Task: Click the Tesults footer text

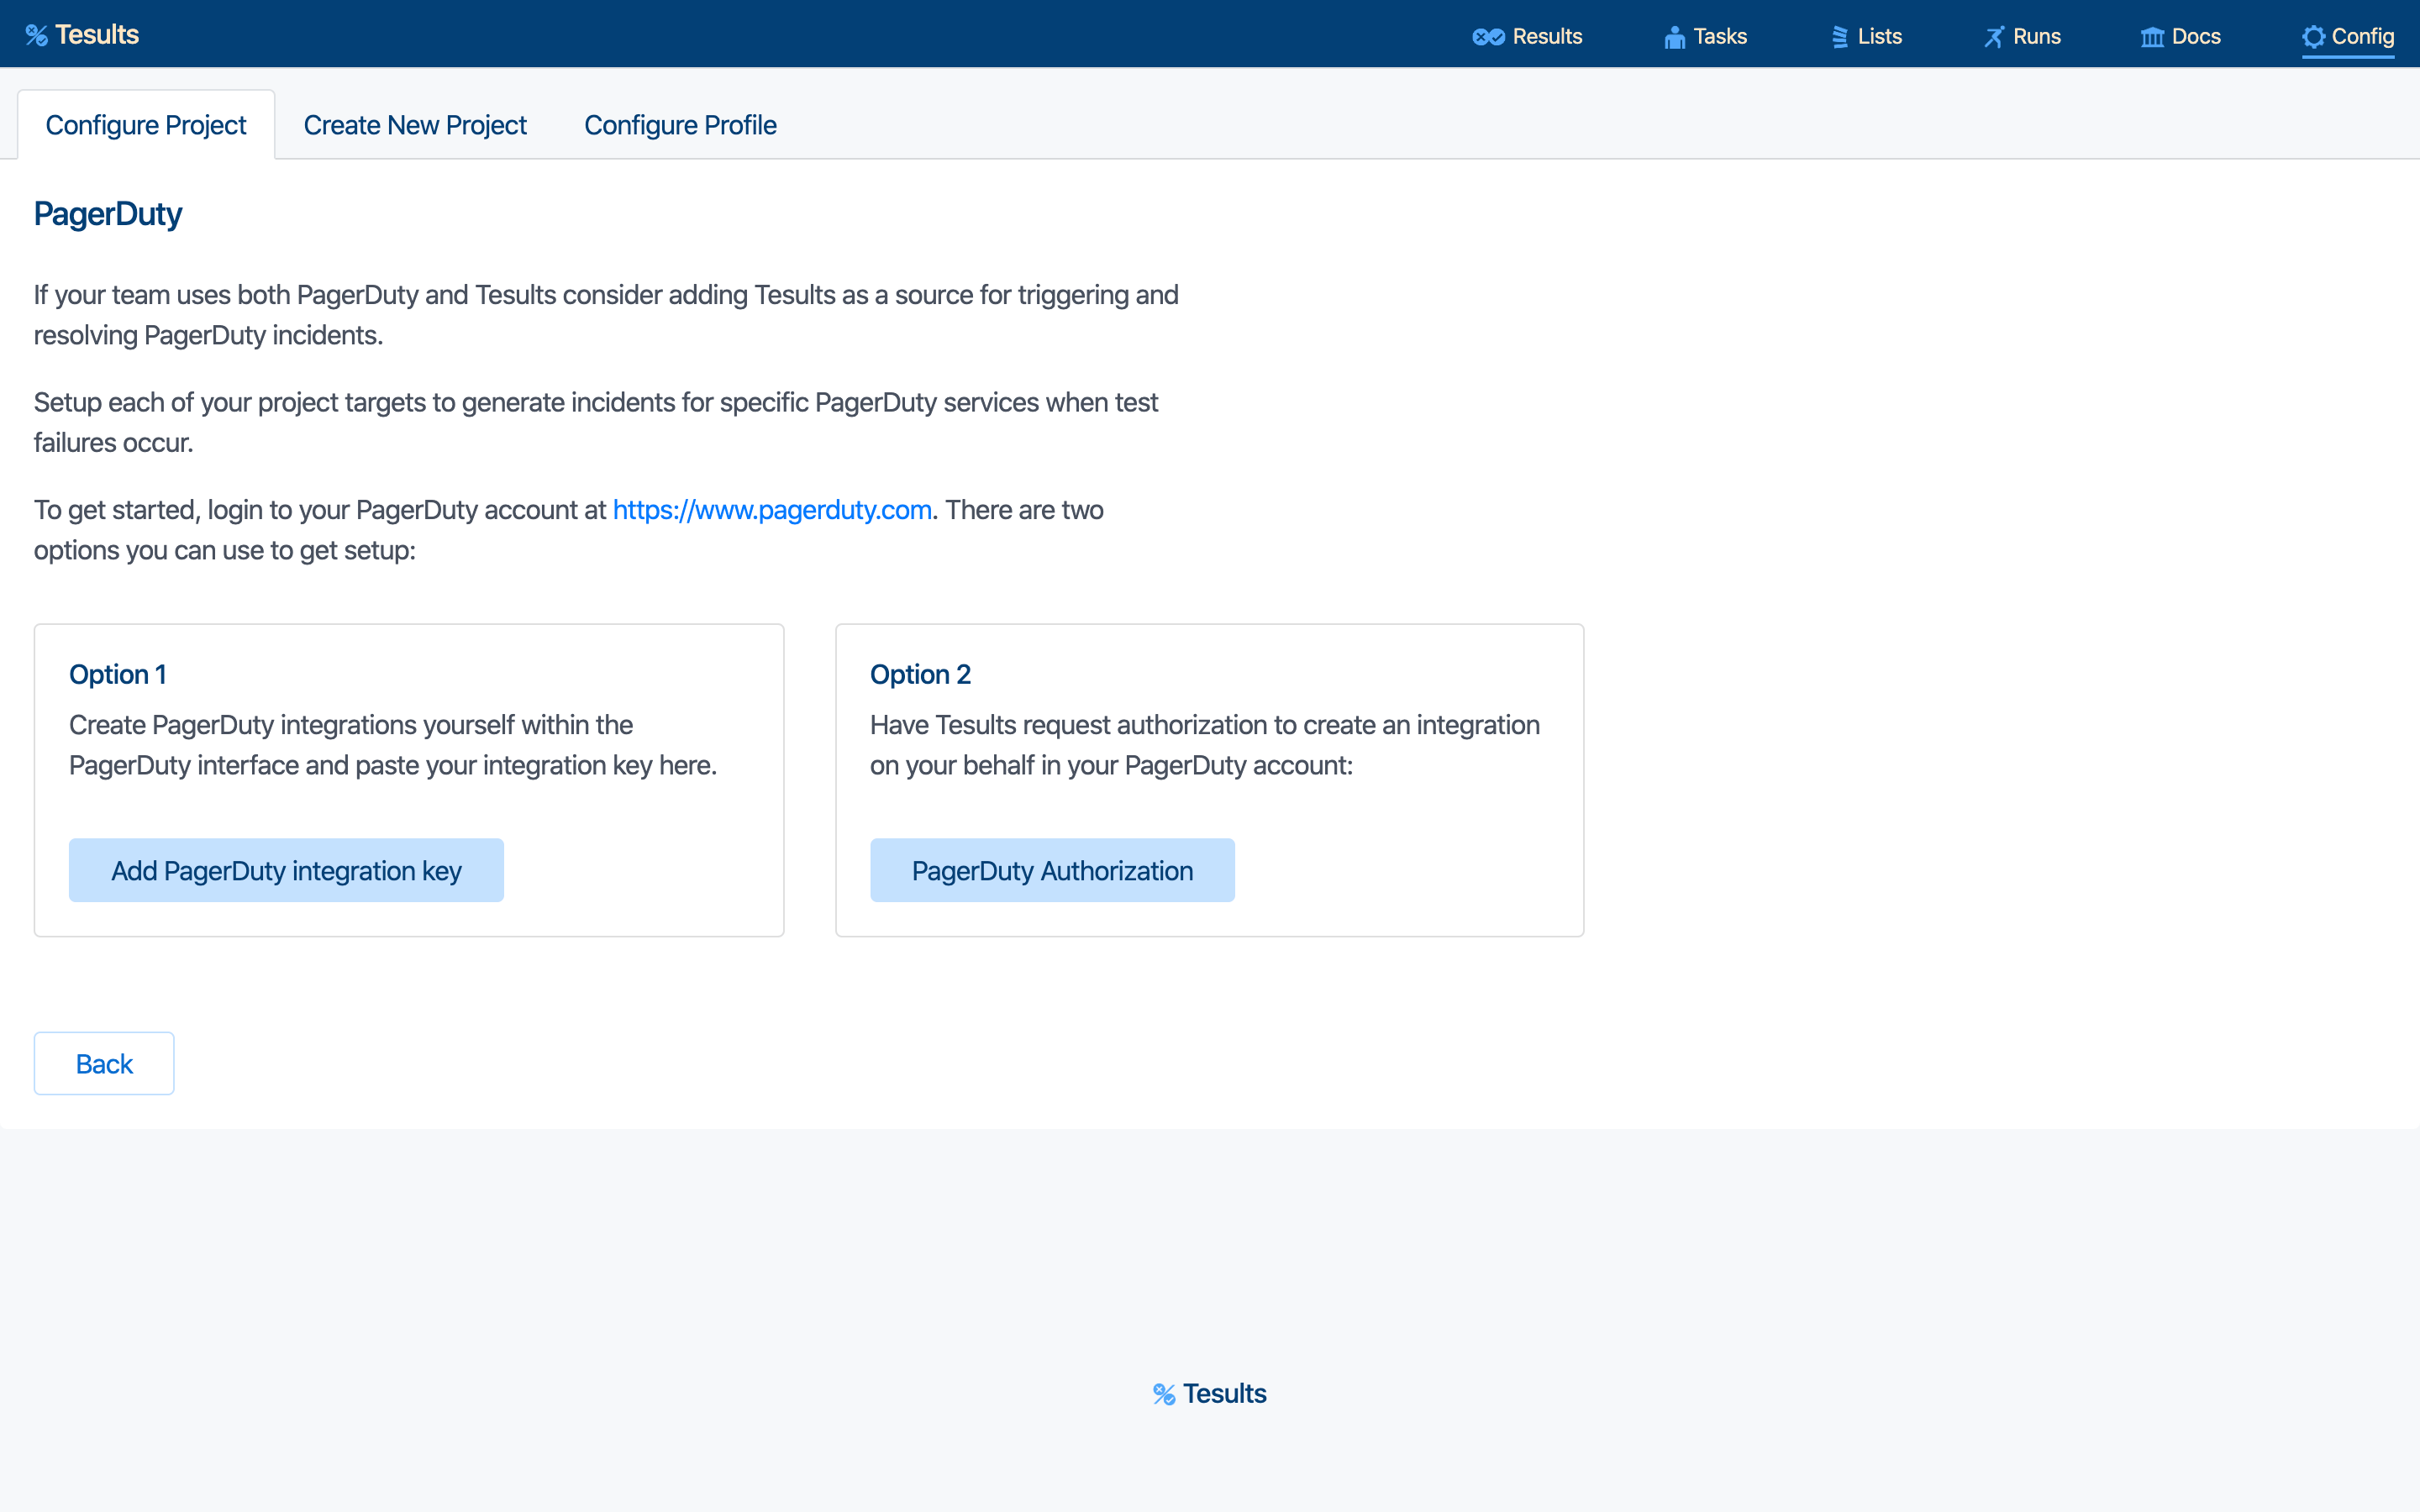Action: coord(1225,1394)
